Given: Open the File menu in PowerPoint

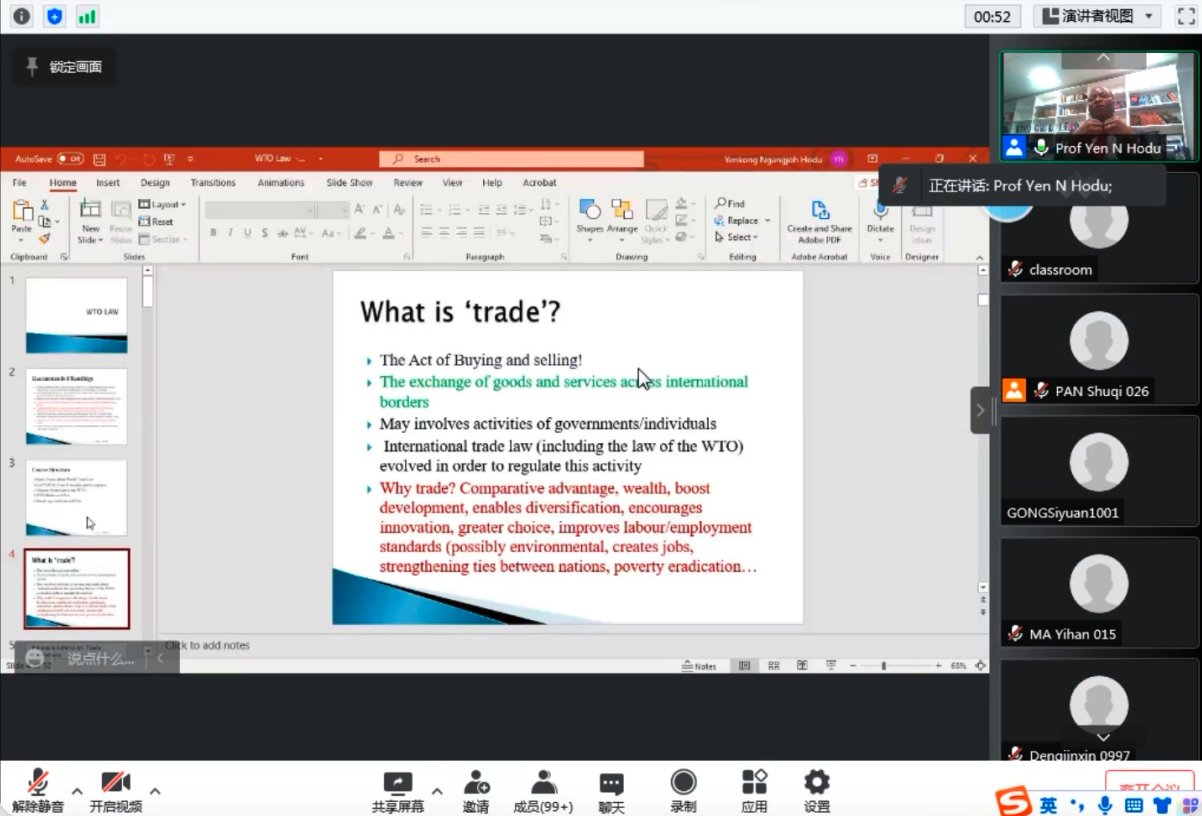Looking at the screenshot, I should tap(19, 183).
